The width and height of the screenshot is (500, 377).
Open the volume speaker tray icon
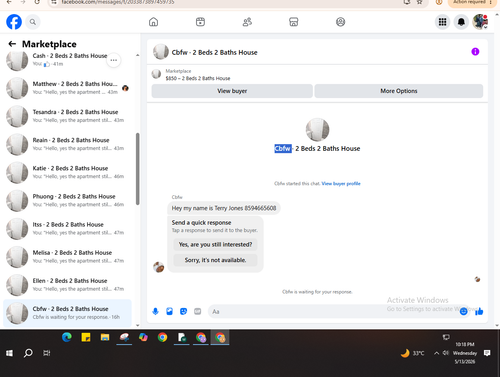(x=446, y=353)
